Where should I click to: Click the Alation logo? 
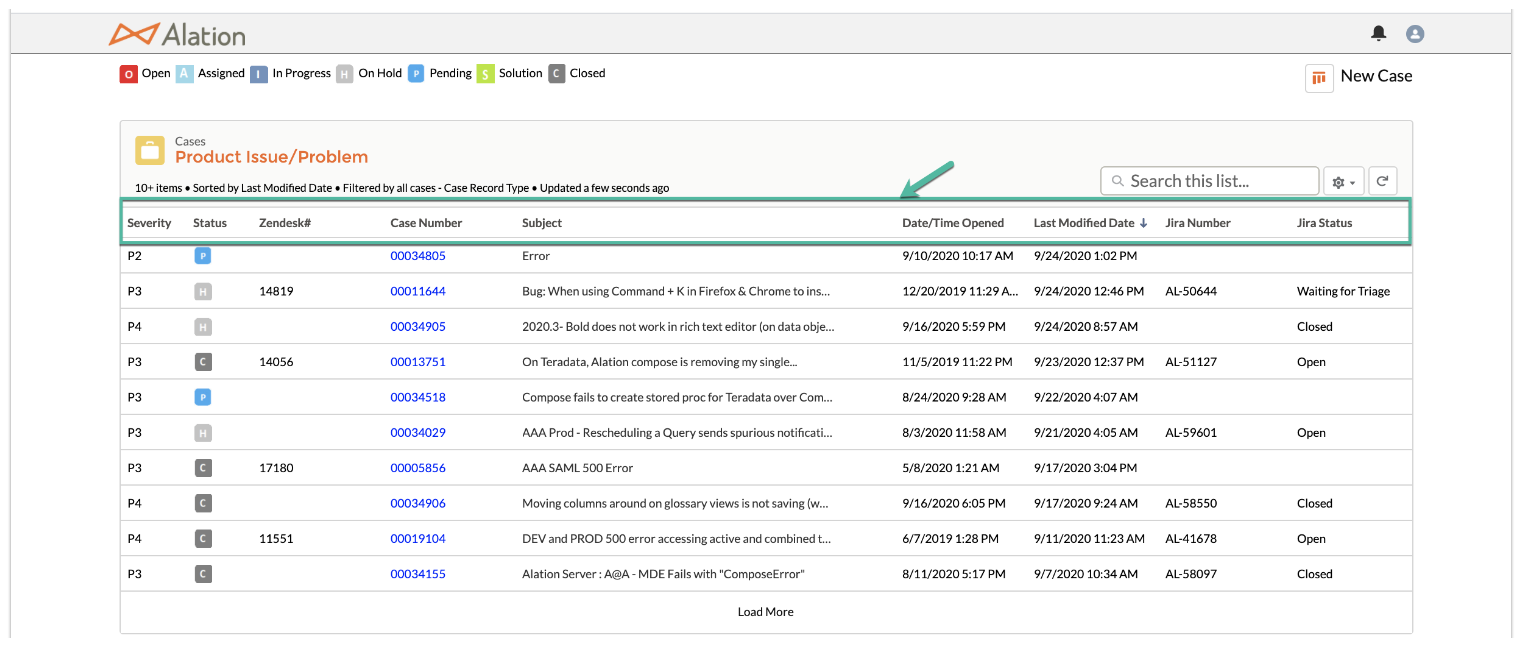177,34
